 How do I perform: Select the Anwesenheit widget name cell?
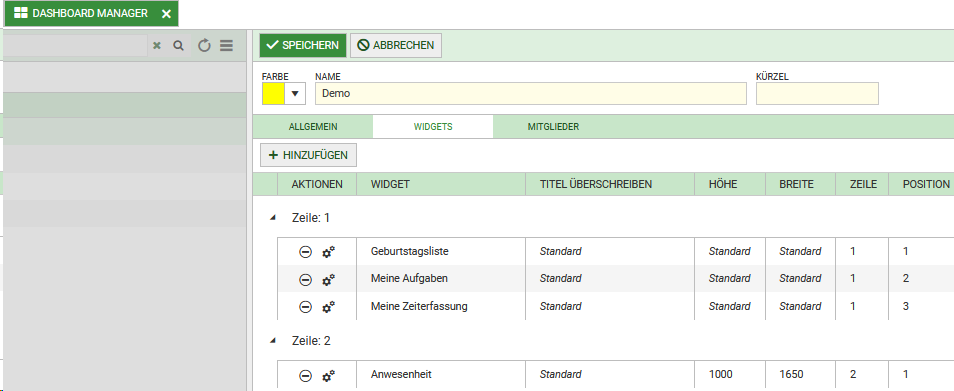[x=440, y=375]
